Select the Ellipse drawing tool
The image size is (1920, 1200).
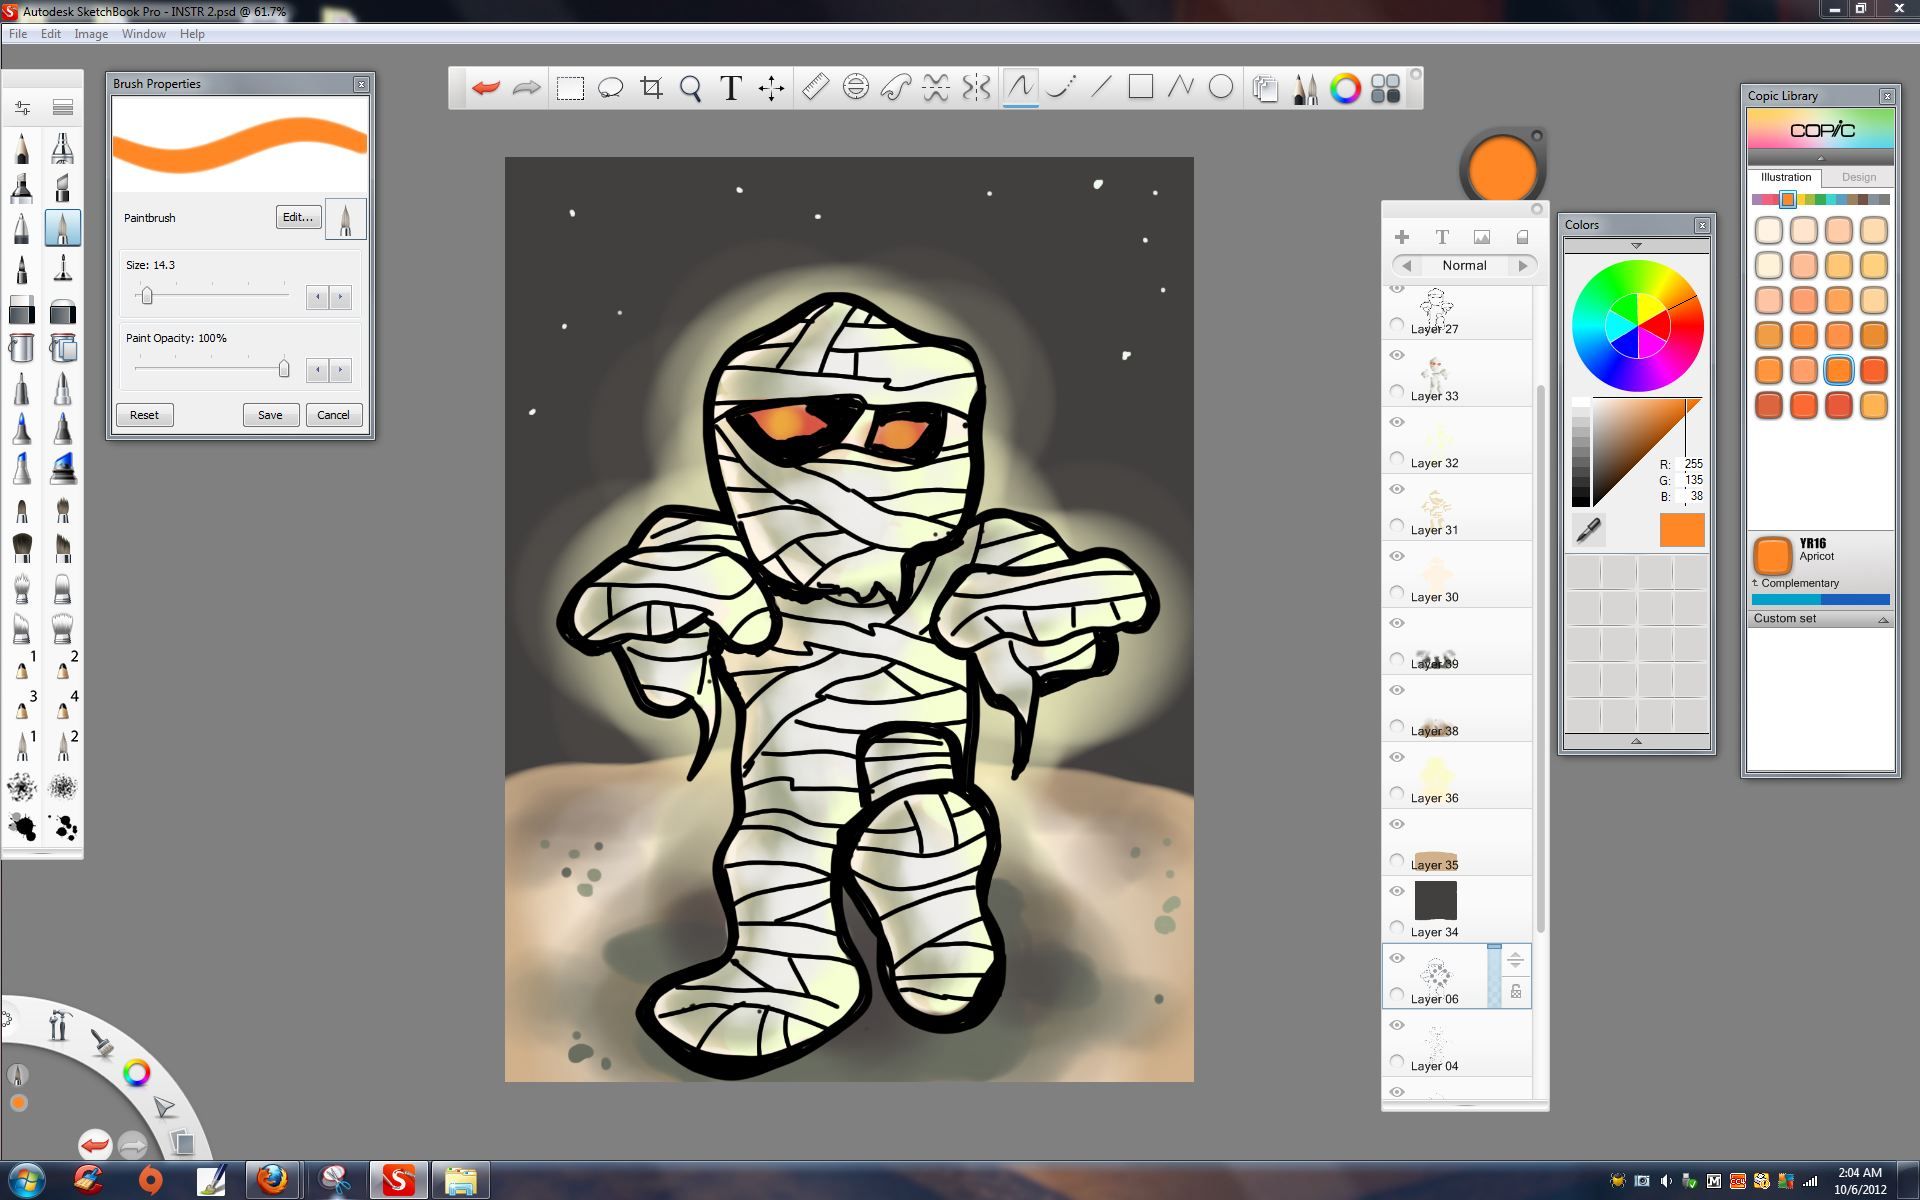(1220, 88)
